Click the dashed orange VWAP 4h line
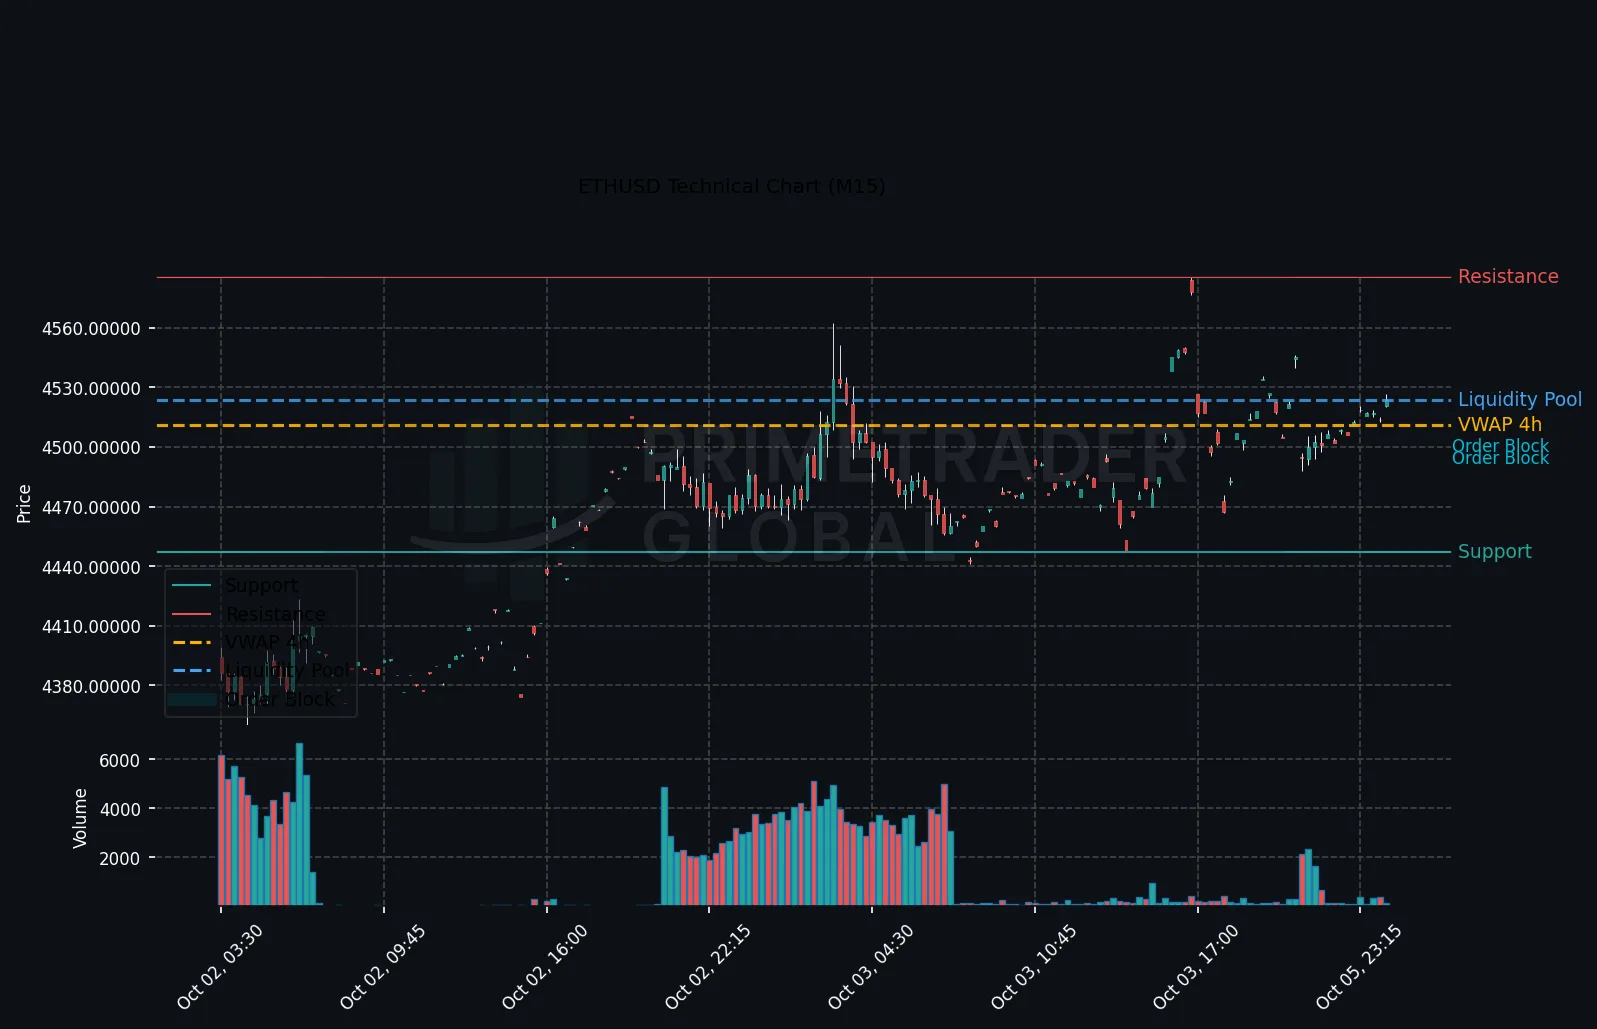This screenshot has width=1597, height=1029. click(803, 426)
